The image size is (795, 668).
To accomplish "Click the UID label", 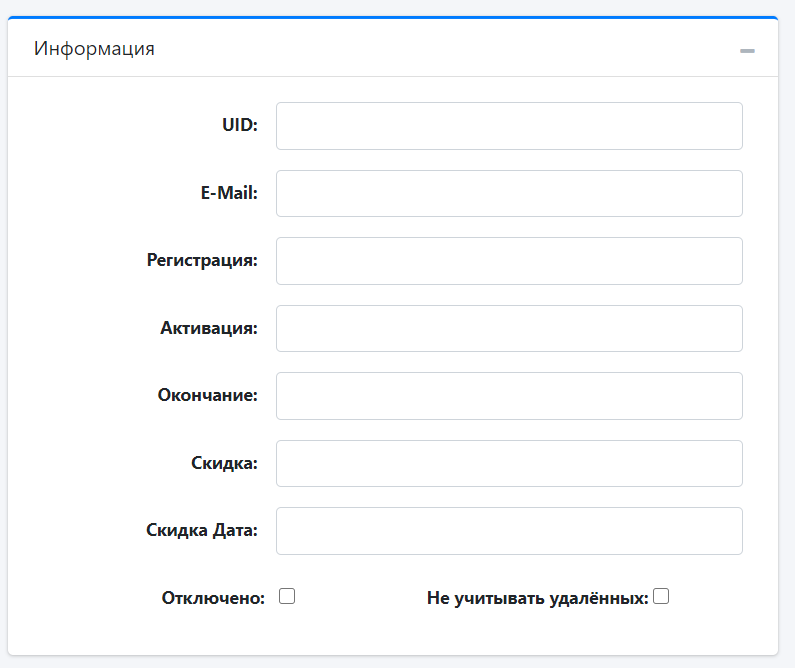I will tap(240, 125).
